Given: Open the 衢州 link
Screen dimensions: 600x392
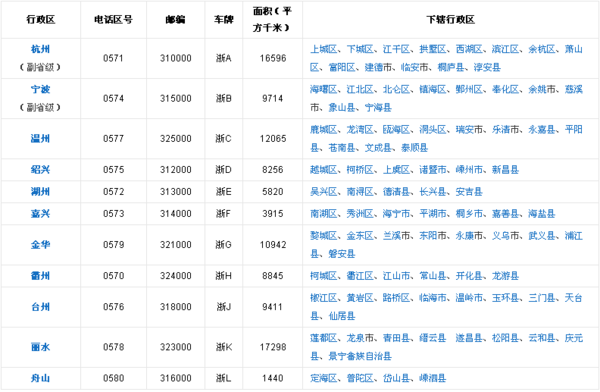Looking at the screenshot, I should (41, 276).
